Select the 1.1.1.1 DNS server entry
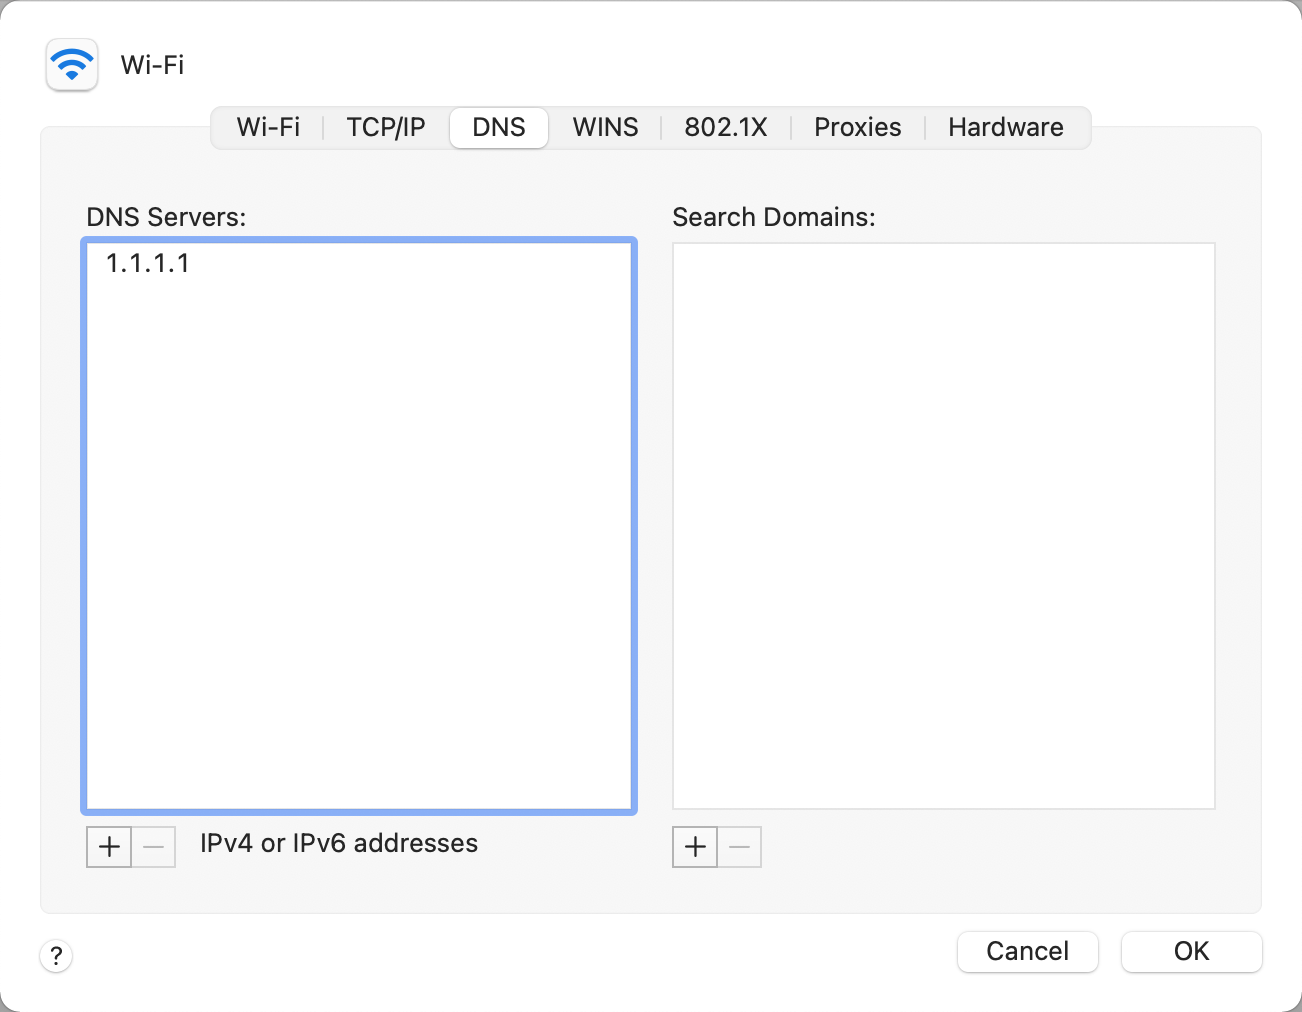 coord(148,263)
